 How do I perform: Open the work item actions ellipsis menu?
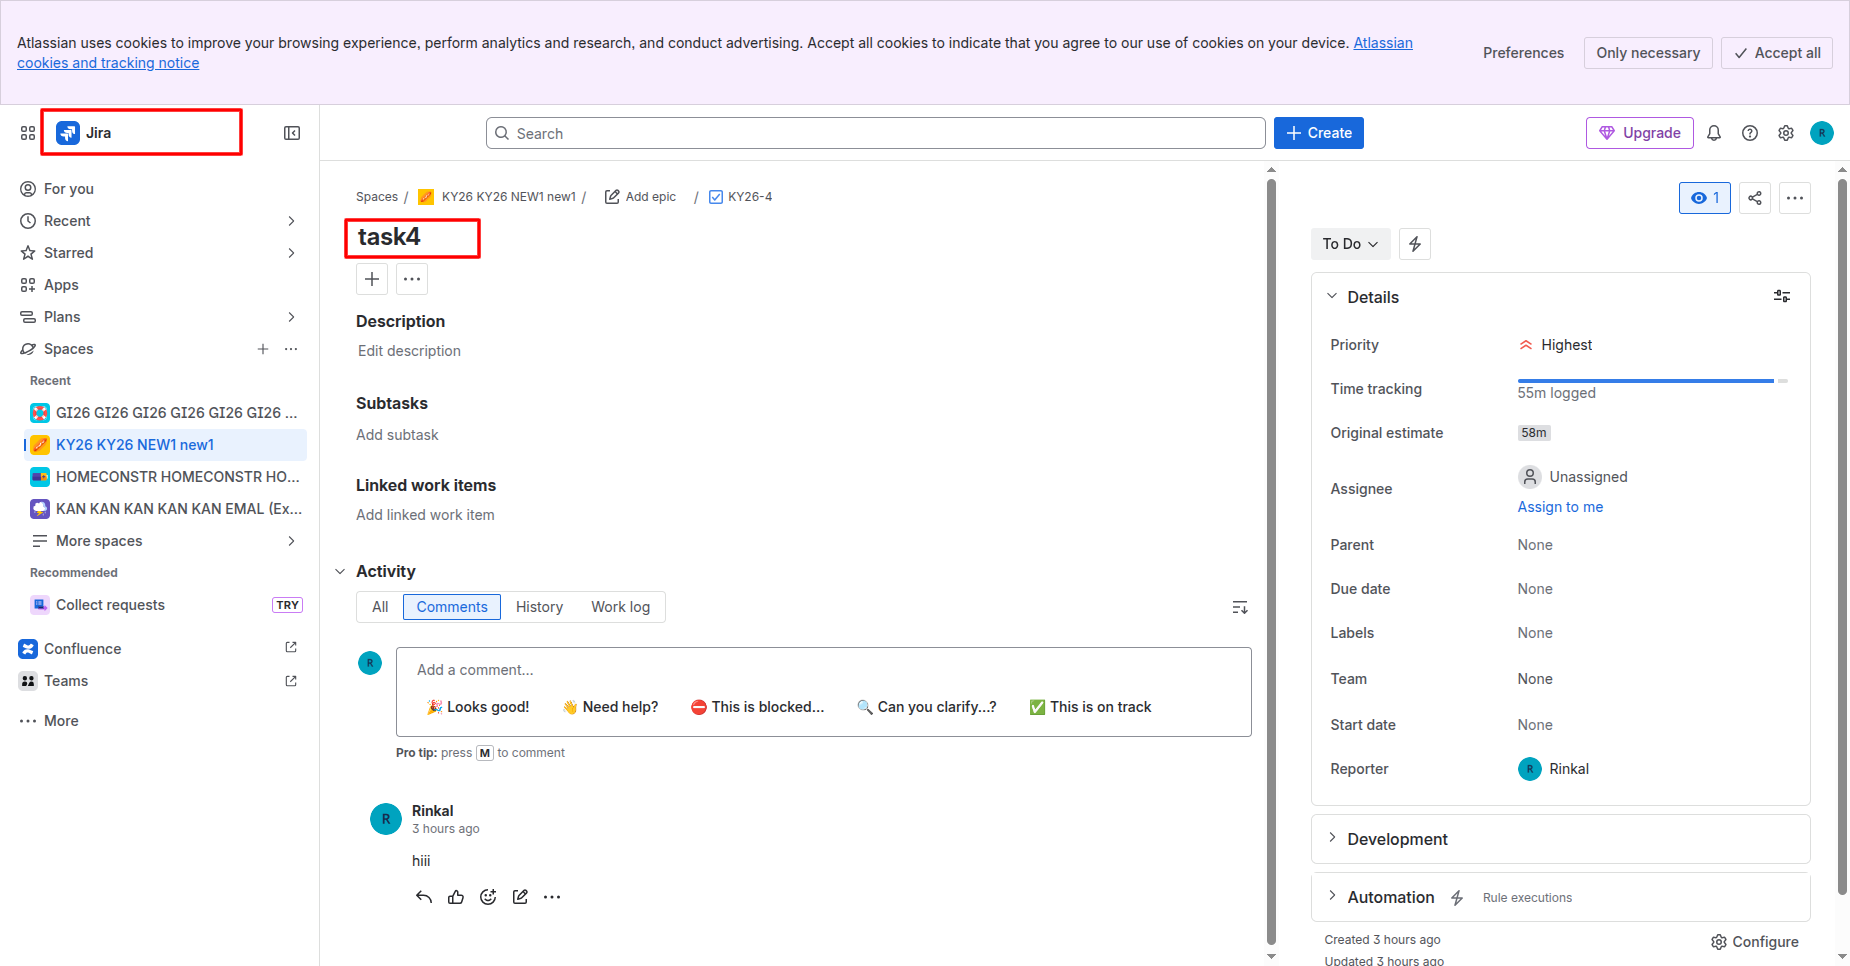1795,198
